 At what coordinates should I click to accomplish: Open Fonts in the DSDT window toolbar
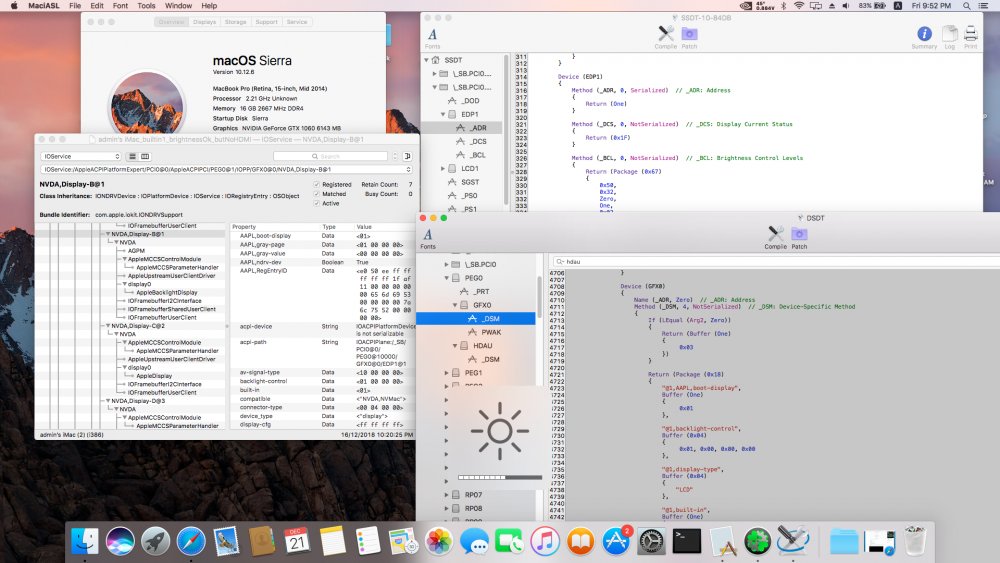pyautogui.click(x=428, y=235)
